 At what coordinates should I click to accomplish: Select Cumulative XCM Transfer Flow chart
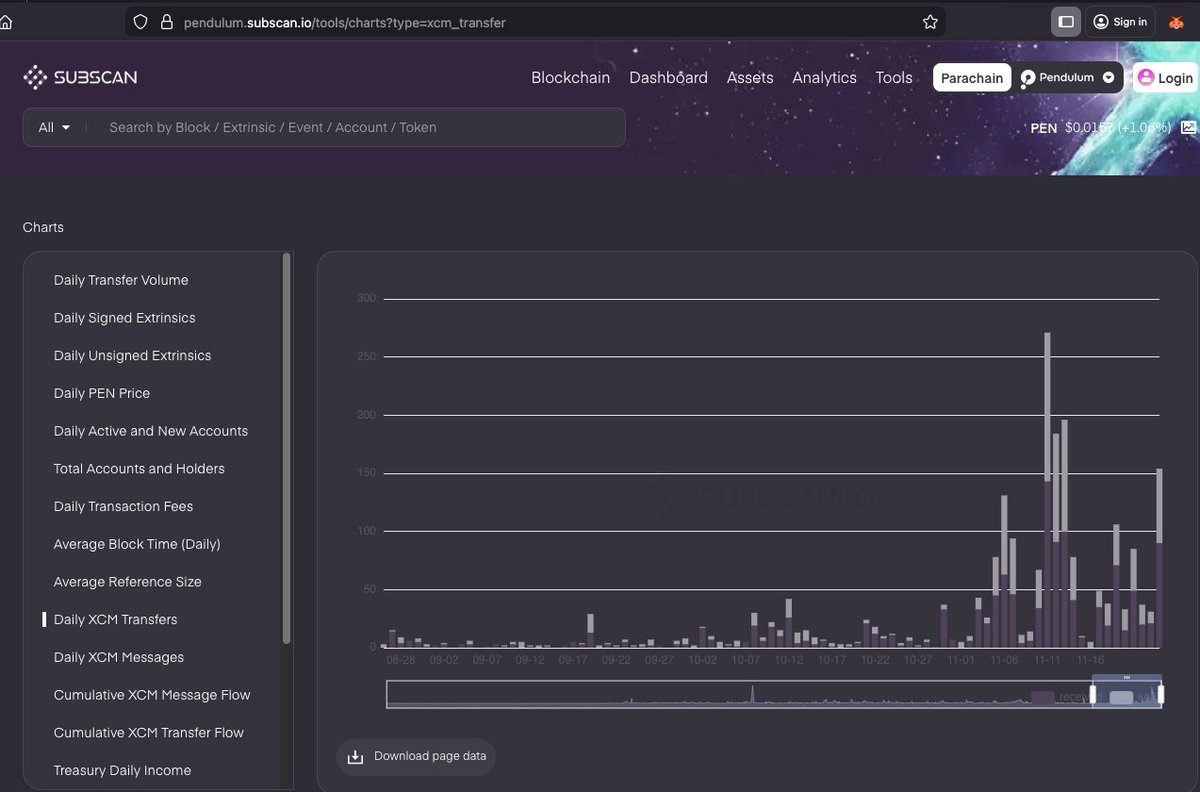149,732
